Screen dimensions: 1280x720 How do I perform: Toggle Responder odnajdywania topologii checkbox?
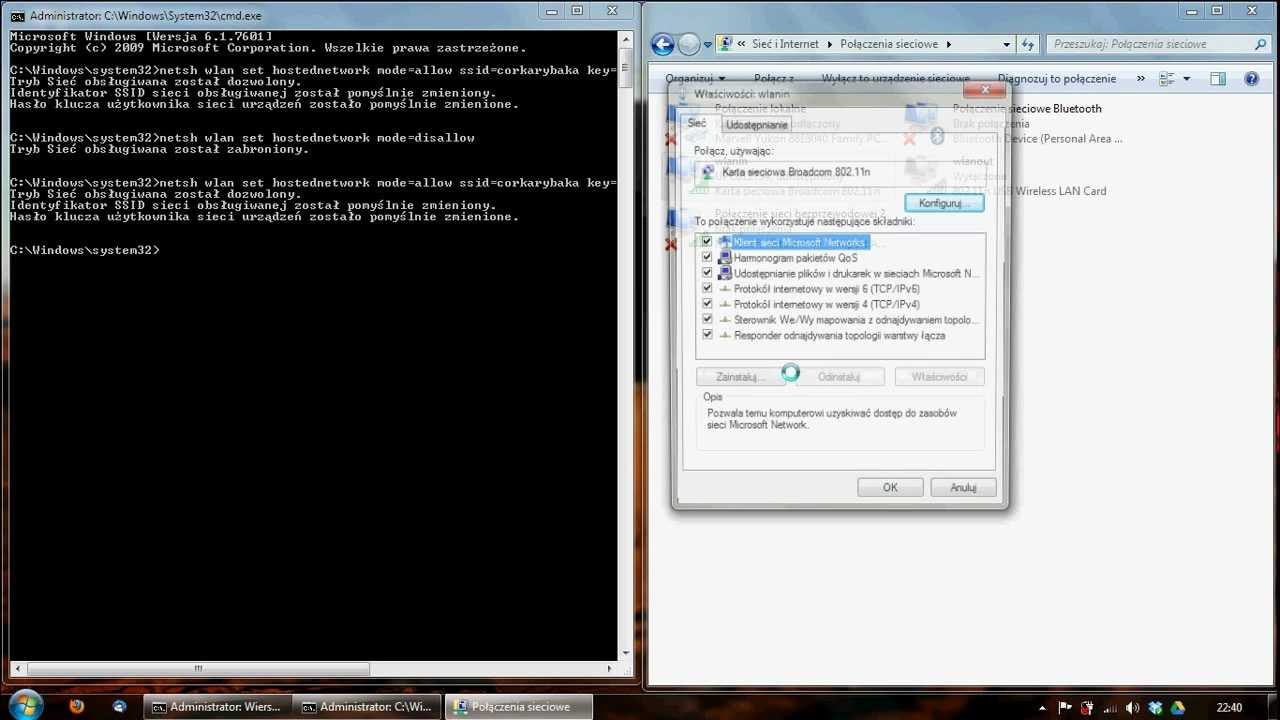click(707, 335)
